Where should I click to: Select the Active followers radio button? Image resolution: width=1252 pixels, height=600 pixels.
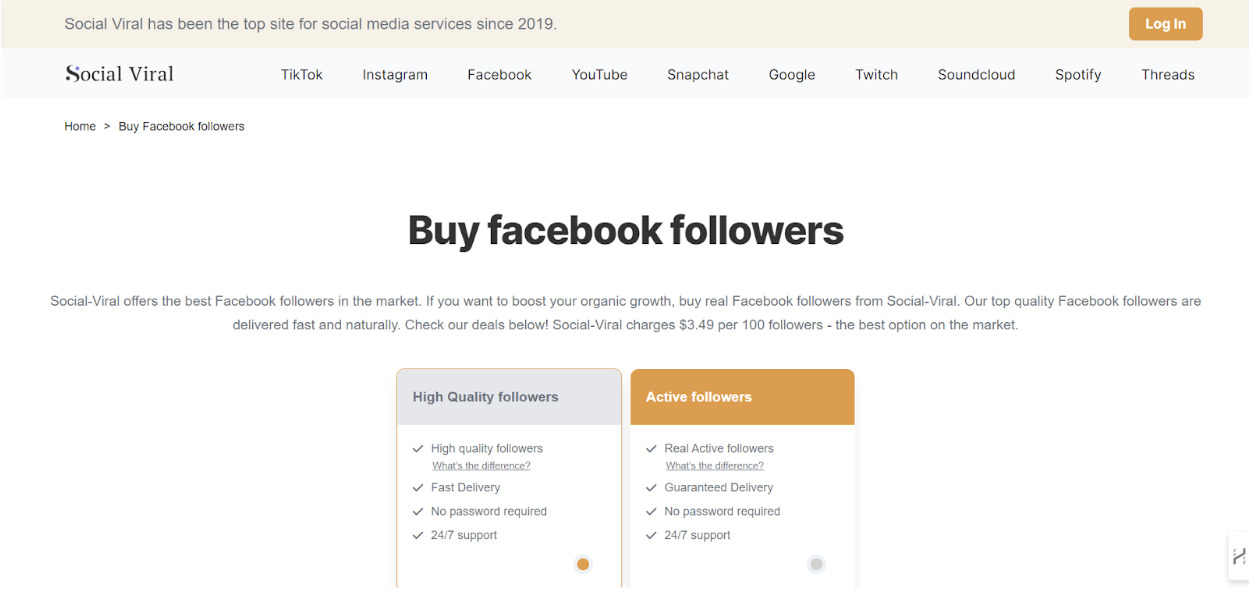(x=816, y=564)
